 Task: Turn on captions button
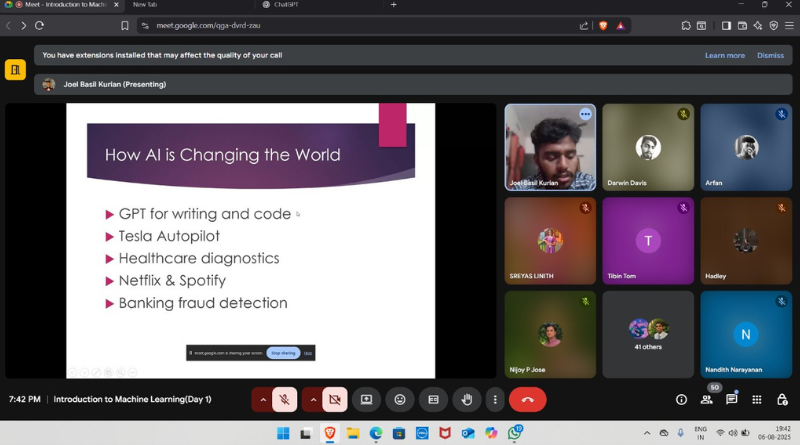433,400
